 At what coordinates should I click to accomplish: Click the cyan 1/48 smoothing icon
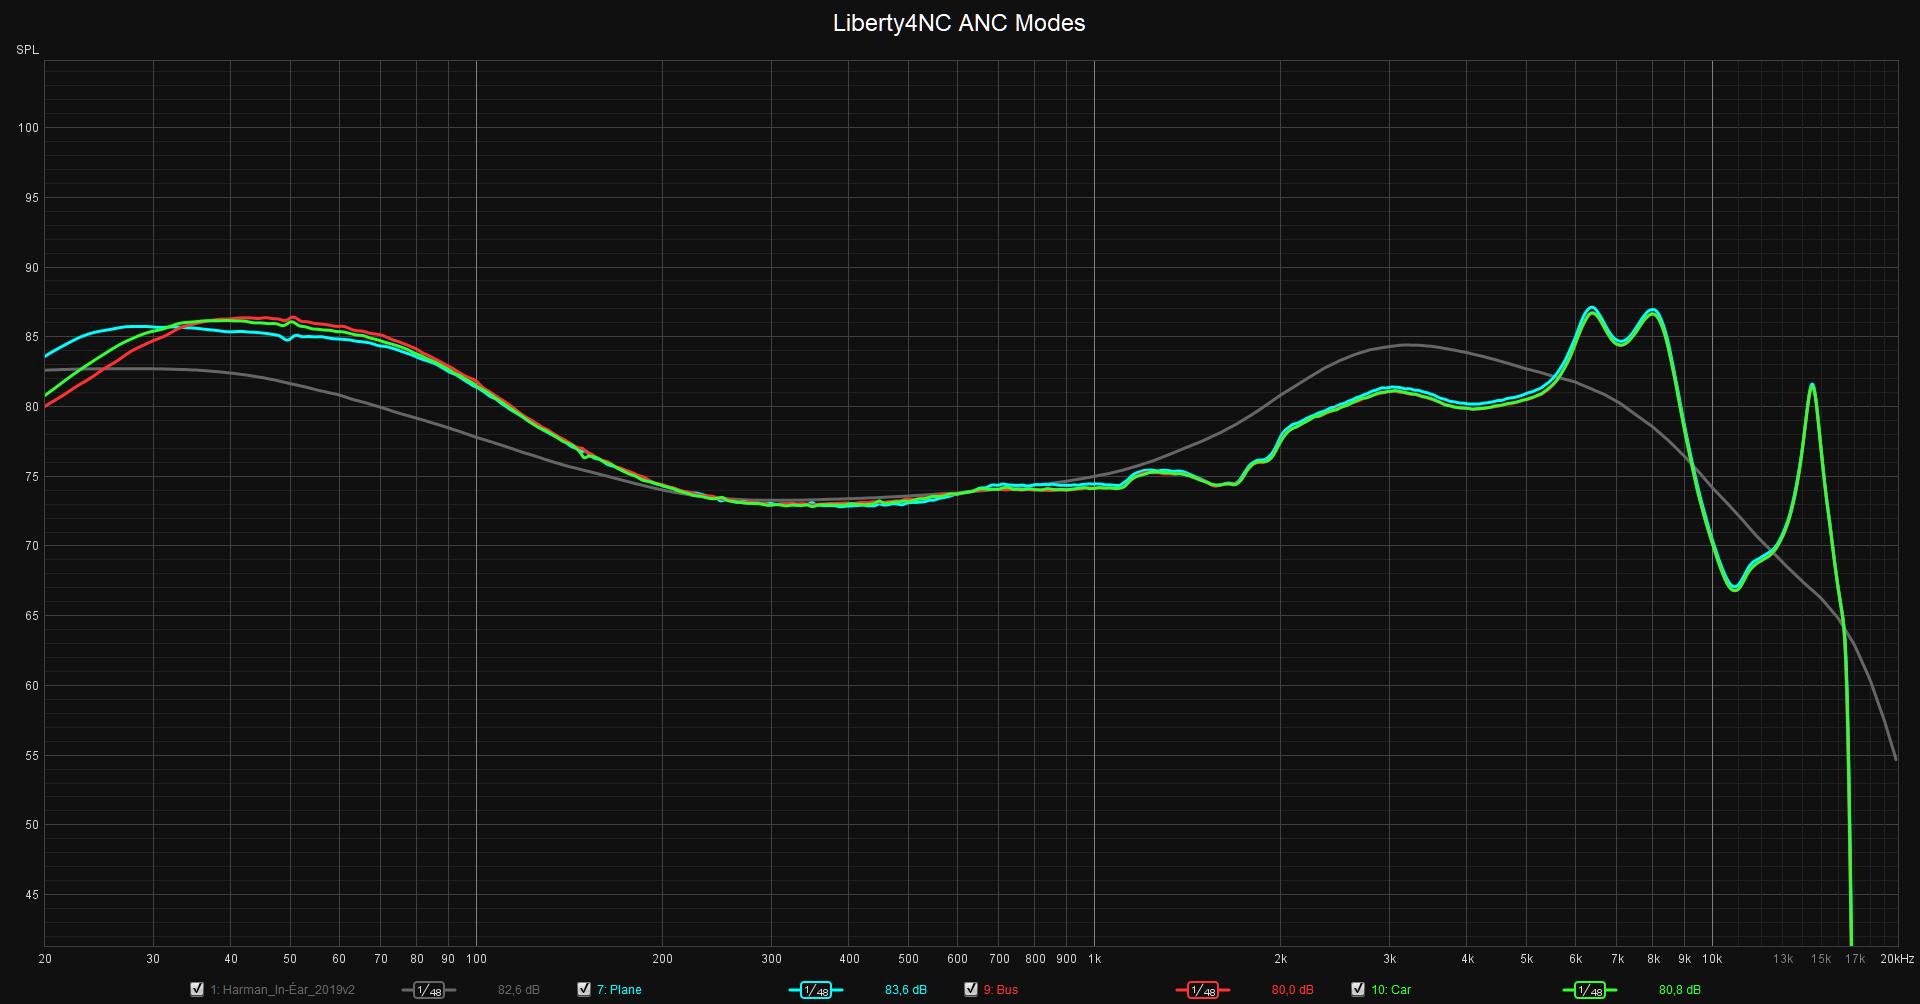[816, 990]
